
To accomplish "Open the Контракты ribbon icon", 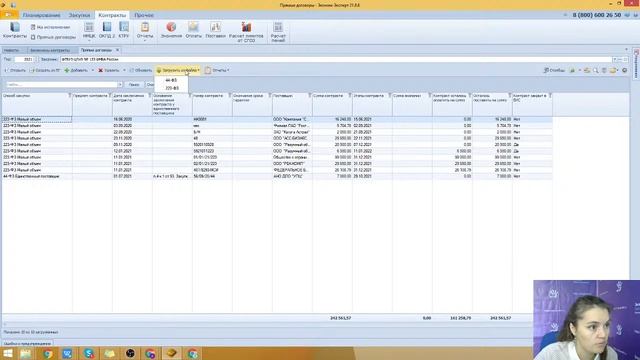I will tap(15, 31).
